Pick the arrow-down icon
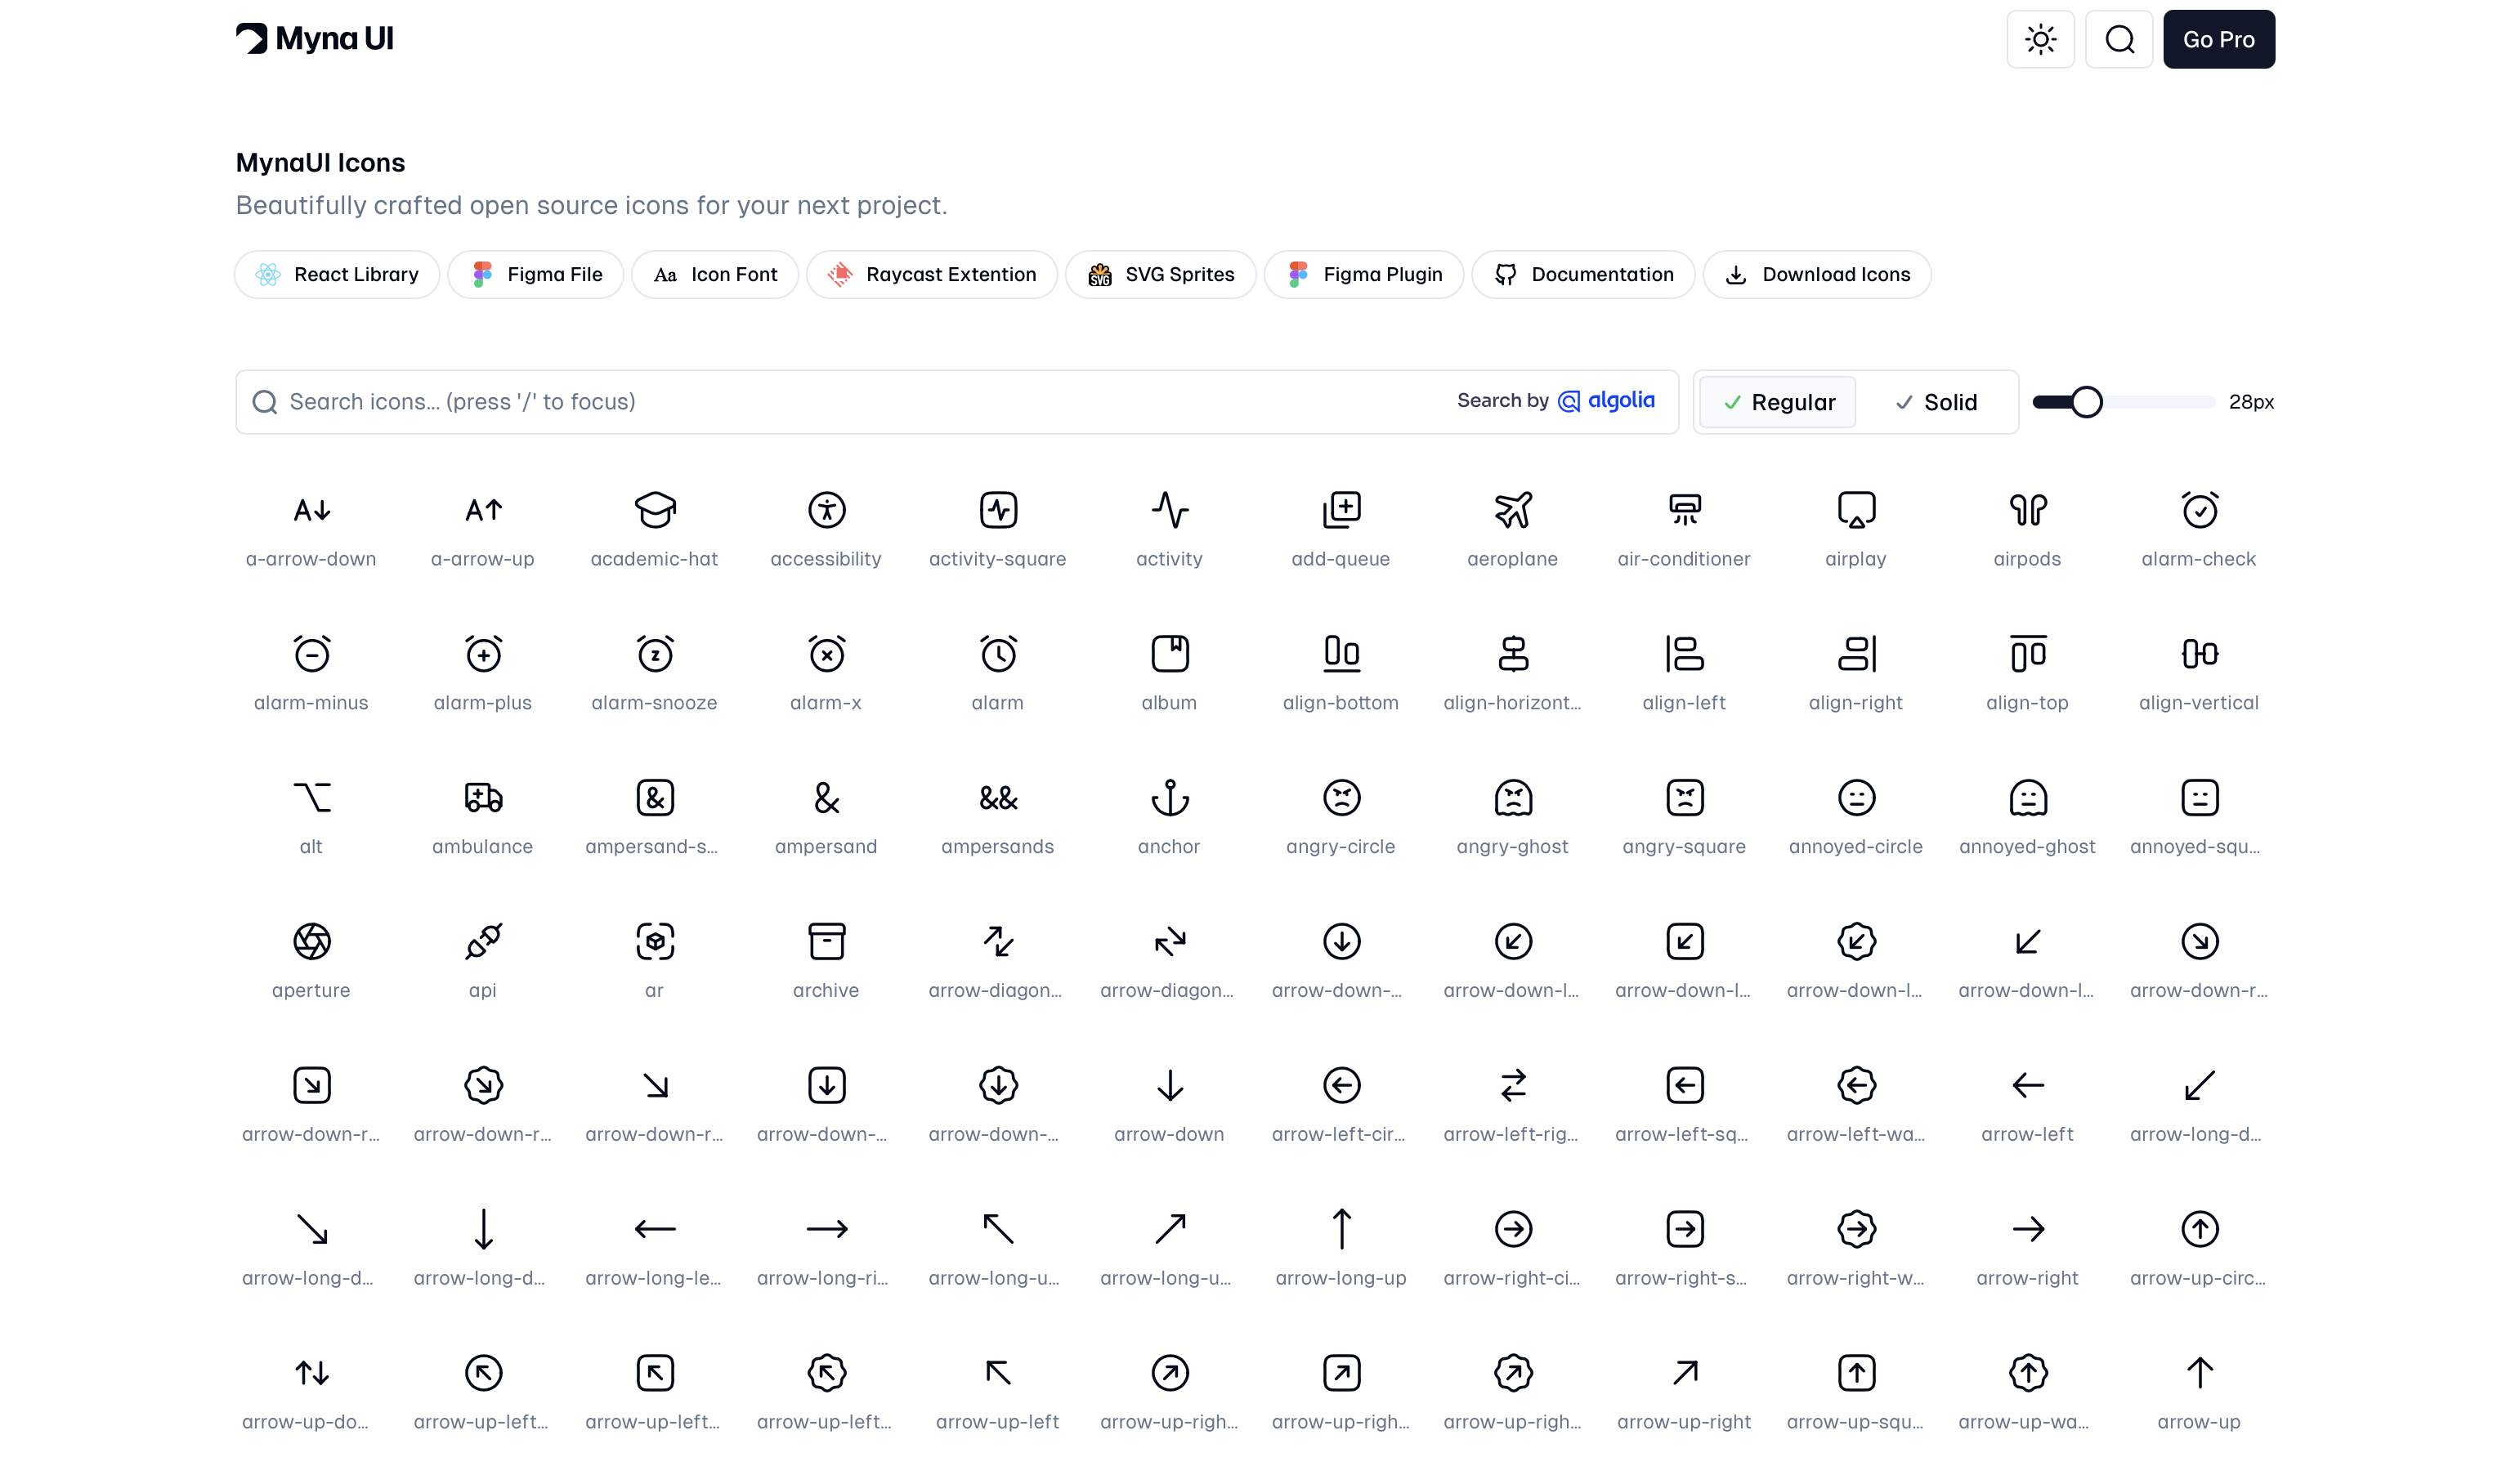Image resolution: width=2511 pixels, height=1484 pixels. click(1169, 1085)
